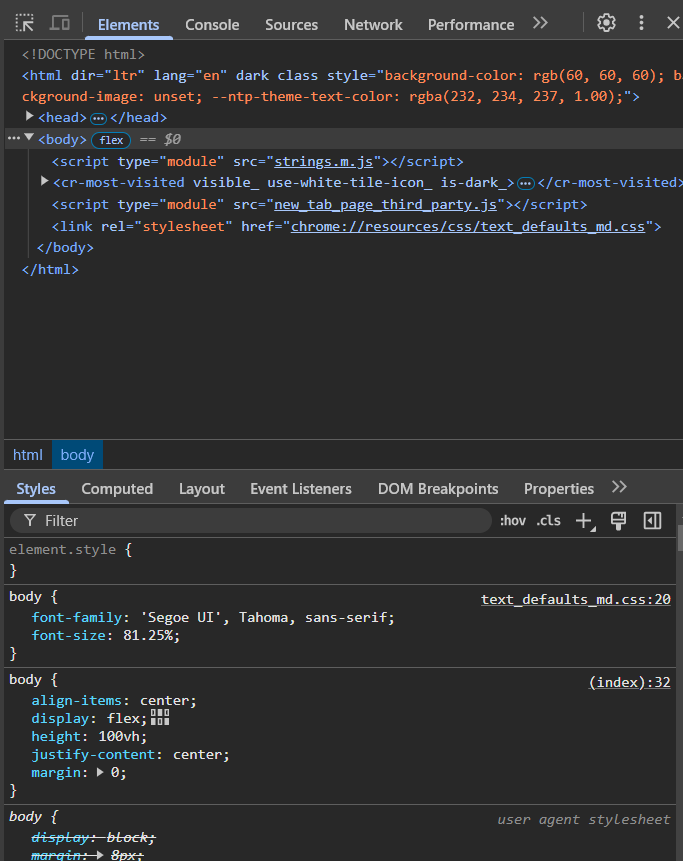Screen dimensions: 683x861
Task: Open the Layout pane tab
Action: coord(201,489)
